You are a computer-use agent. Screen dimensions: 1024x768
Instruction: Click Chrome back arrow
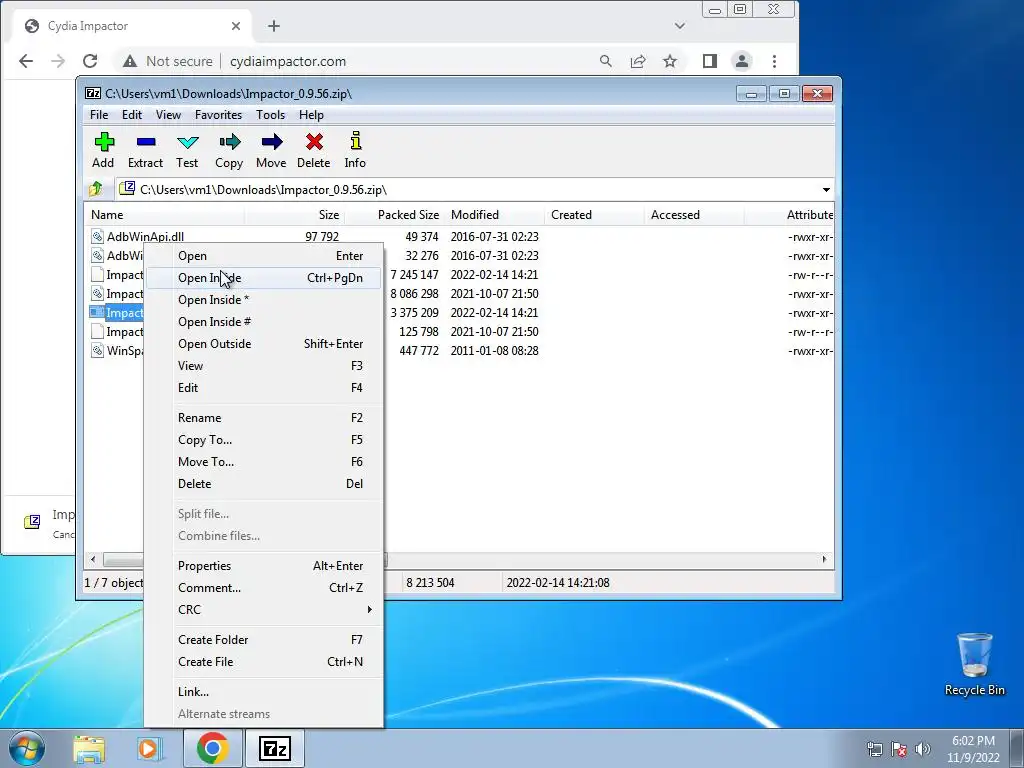click(x=26, y=61)
